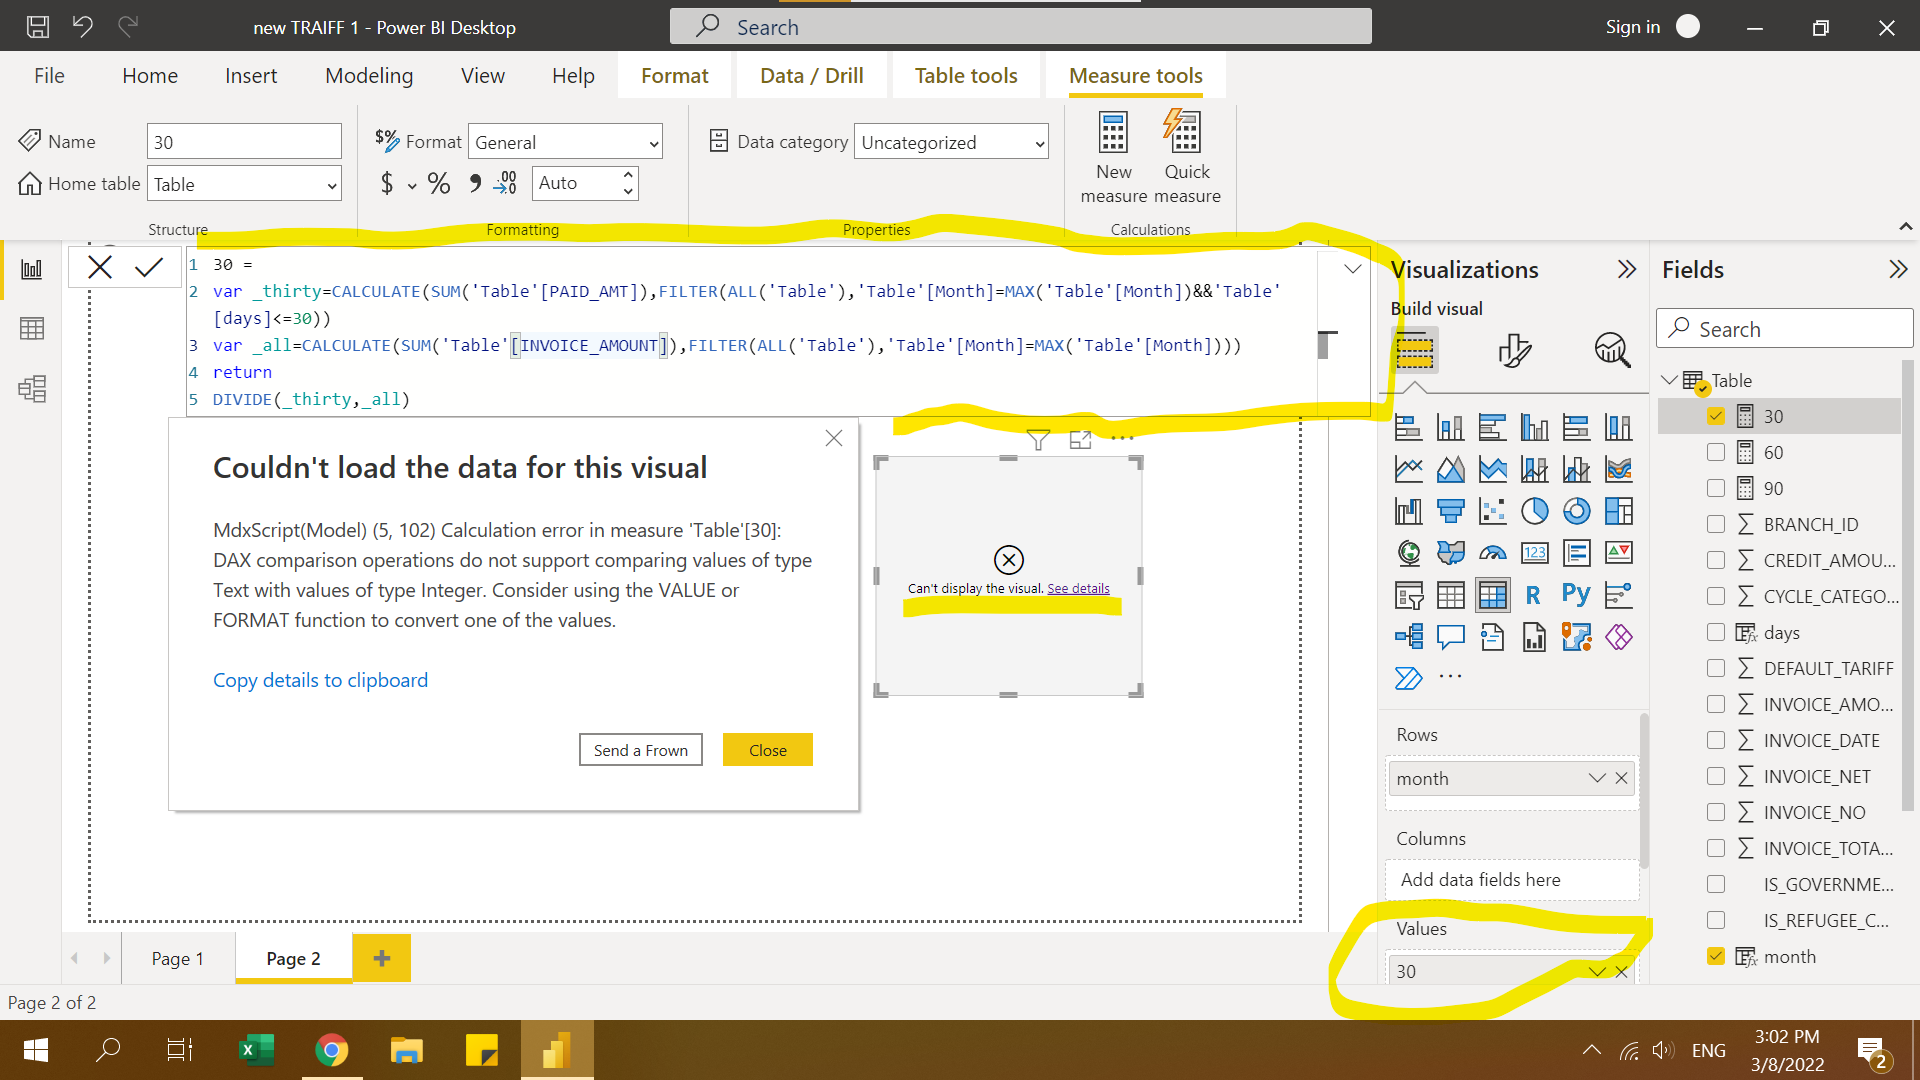
Task: Check the BRANCH_ID field
Action: click(x=1716, y=524)
